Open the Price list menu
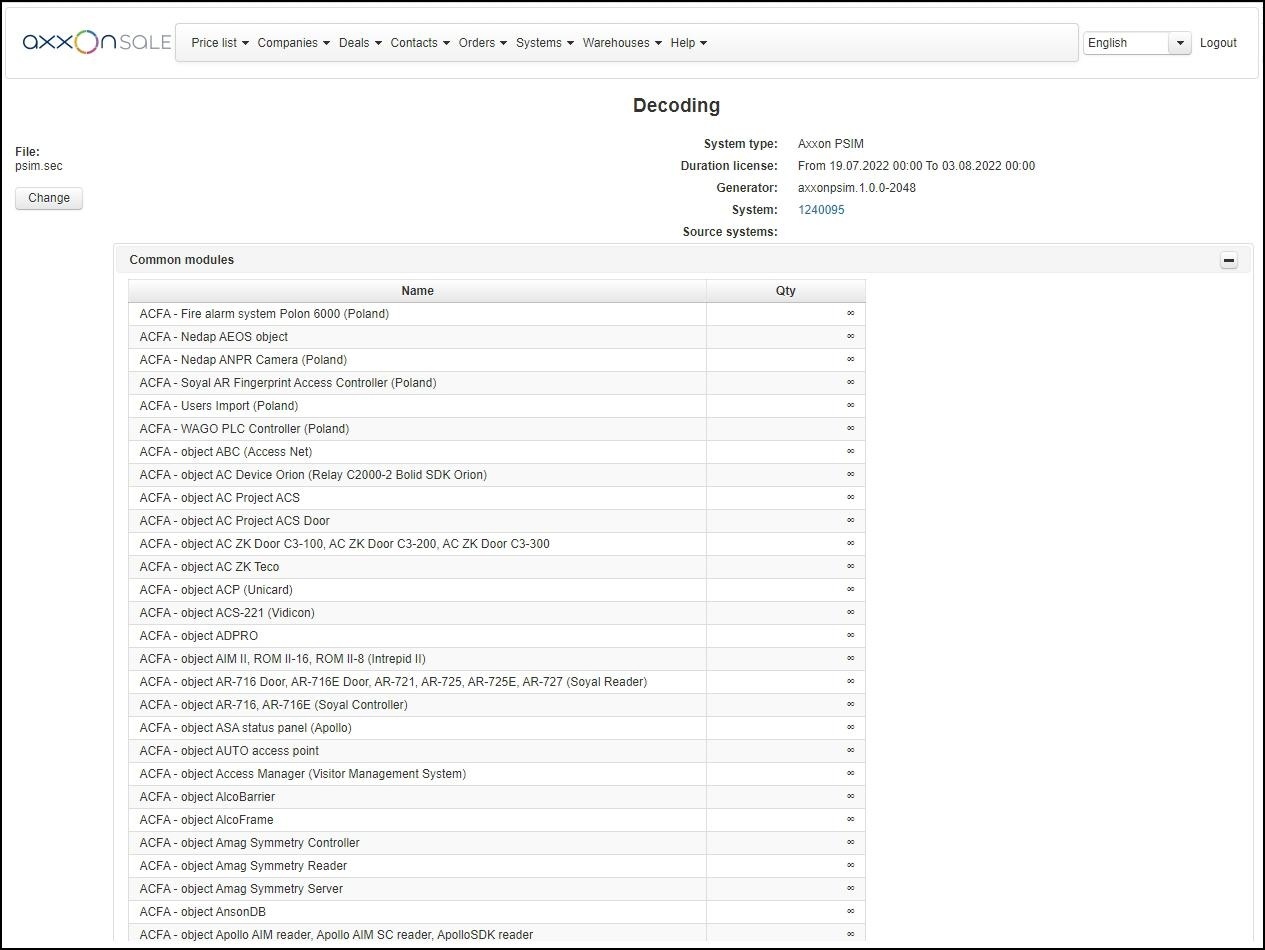Image resolution: width=1265 pixels, height=950 pixels. coord(220,43)
